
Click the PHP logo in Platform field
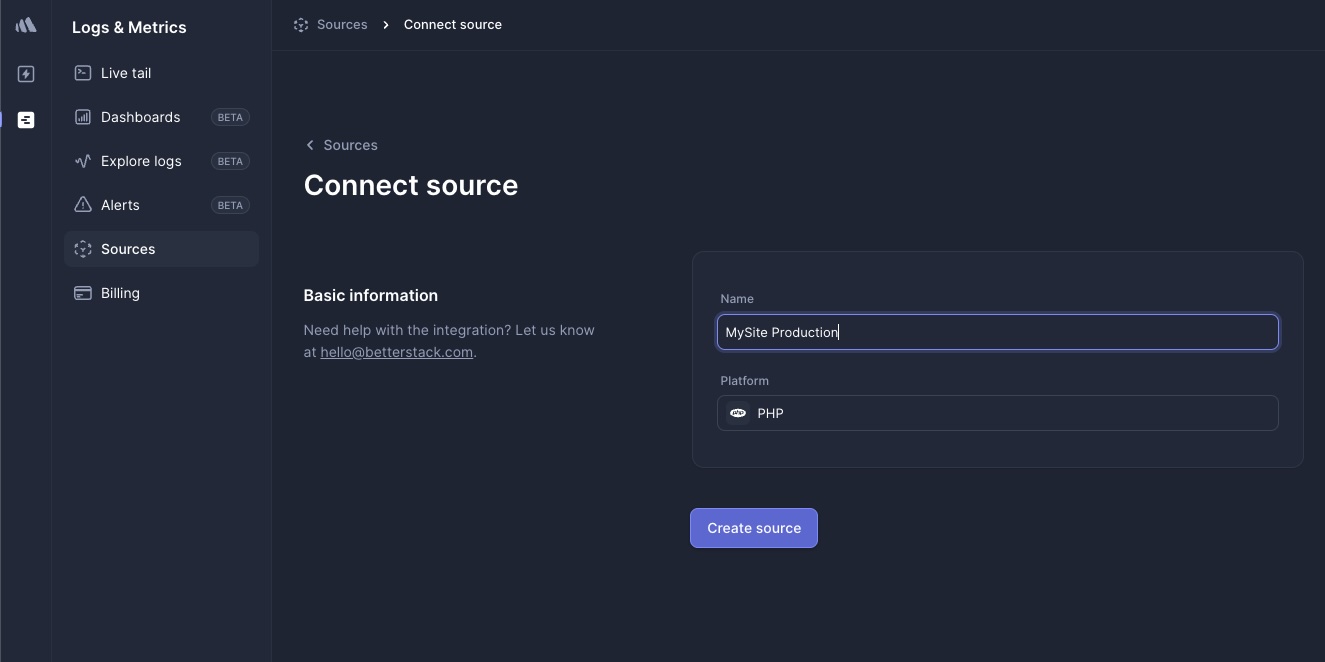738,413
